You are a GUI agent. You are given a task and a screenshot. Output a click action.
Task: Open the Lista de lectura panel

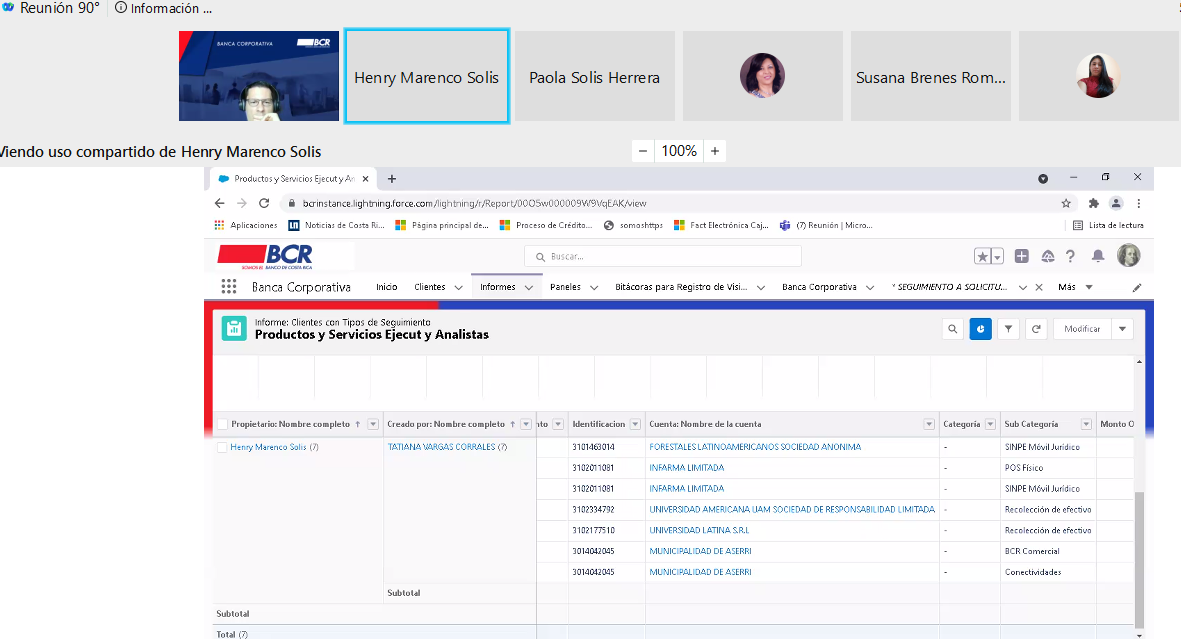[1108, 225]
